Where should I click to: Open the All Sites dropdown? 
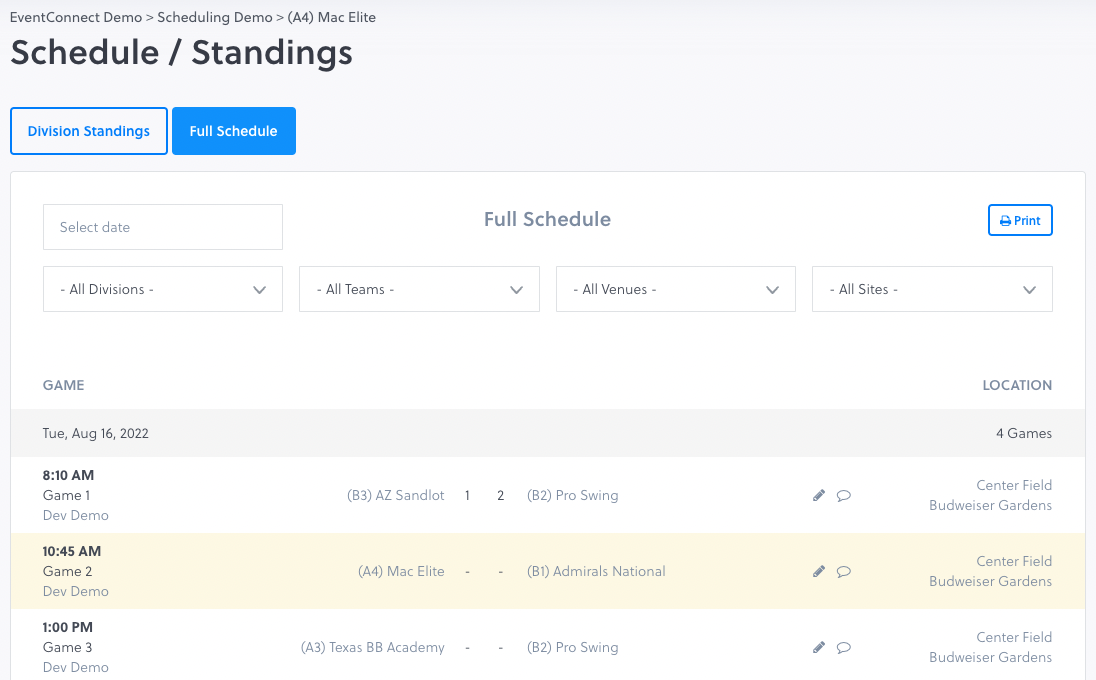932,289
